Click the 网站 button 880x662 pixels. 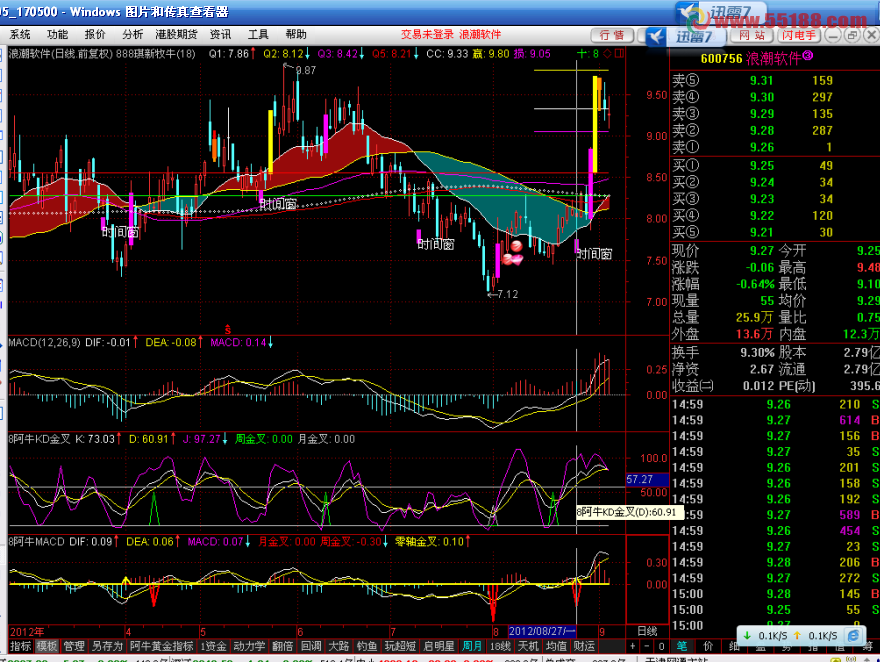[x=751, y=35]
